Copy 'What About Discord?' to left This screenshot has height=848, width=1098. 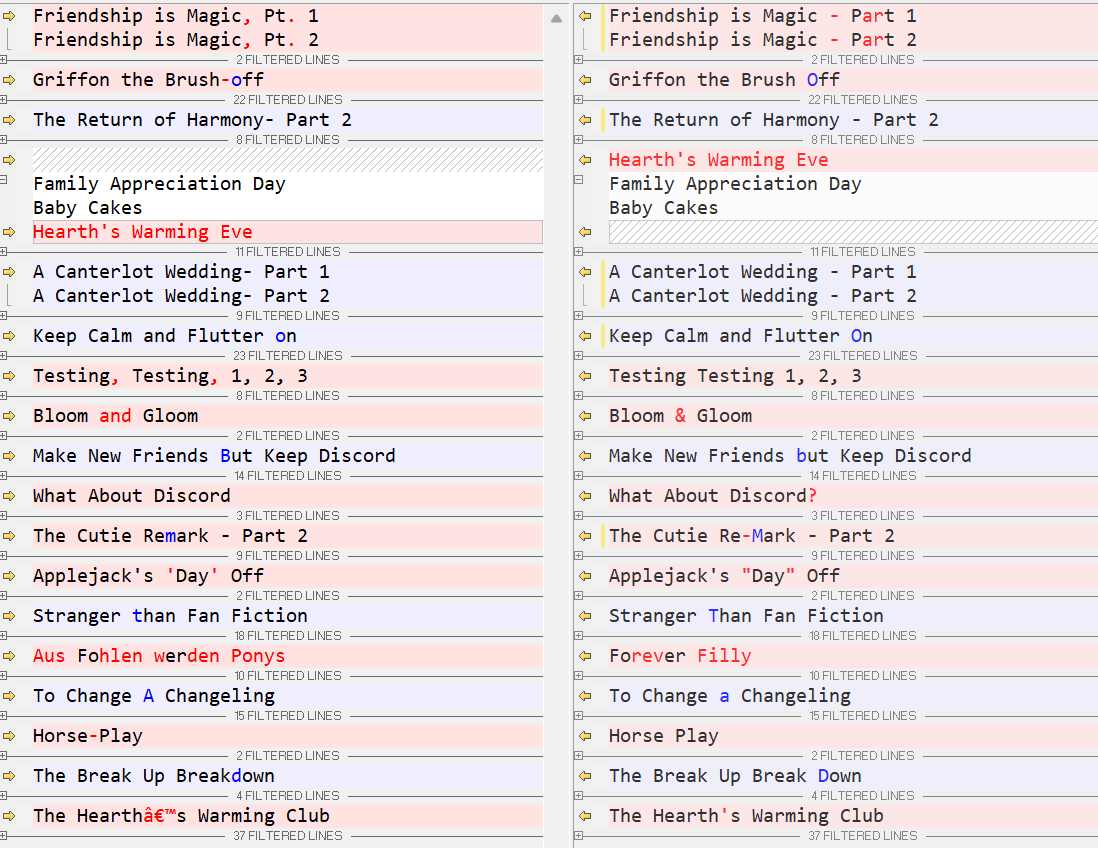[x=585, y=496]
